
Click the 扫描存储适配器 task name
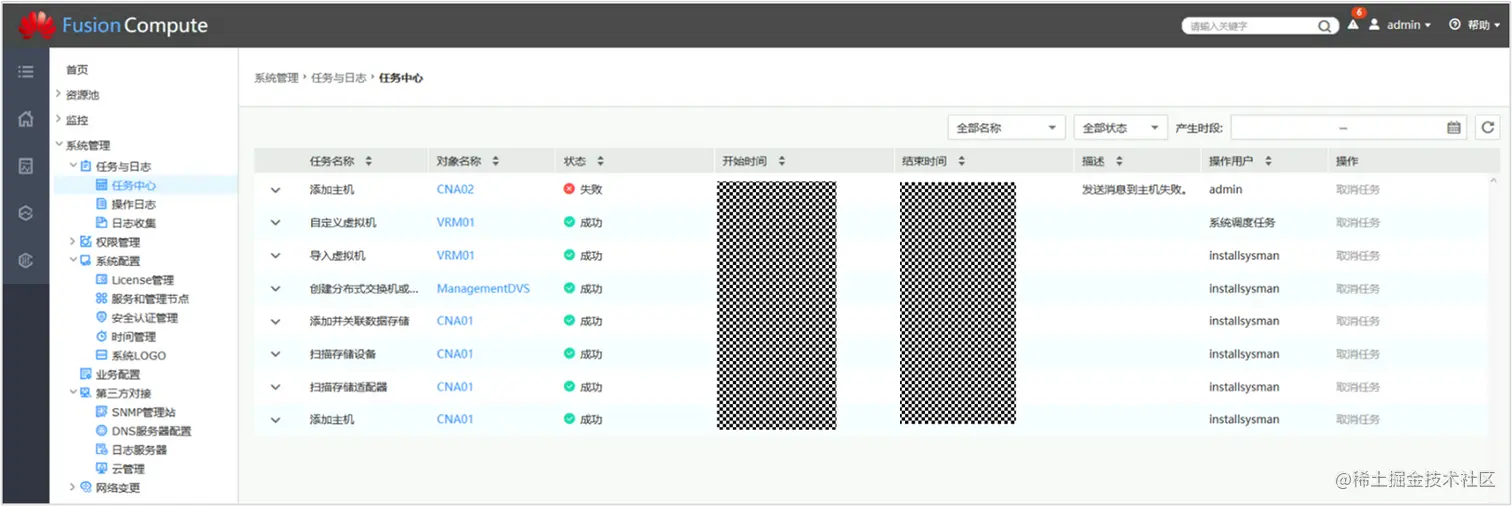pyautogui.click(x=348, y=387)
